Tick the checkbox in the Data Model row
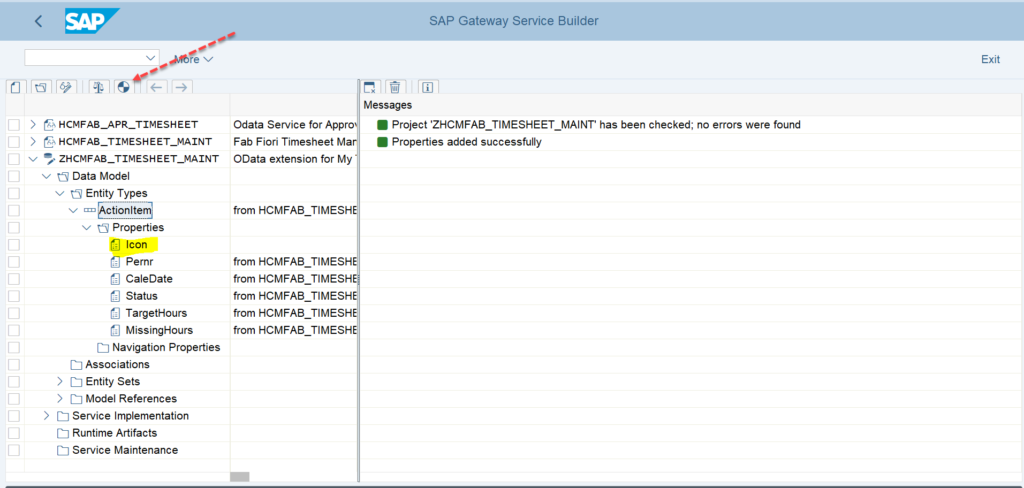 [x=14, y=176]
